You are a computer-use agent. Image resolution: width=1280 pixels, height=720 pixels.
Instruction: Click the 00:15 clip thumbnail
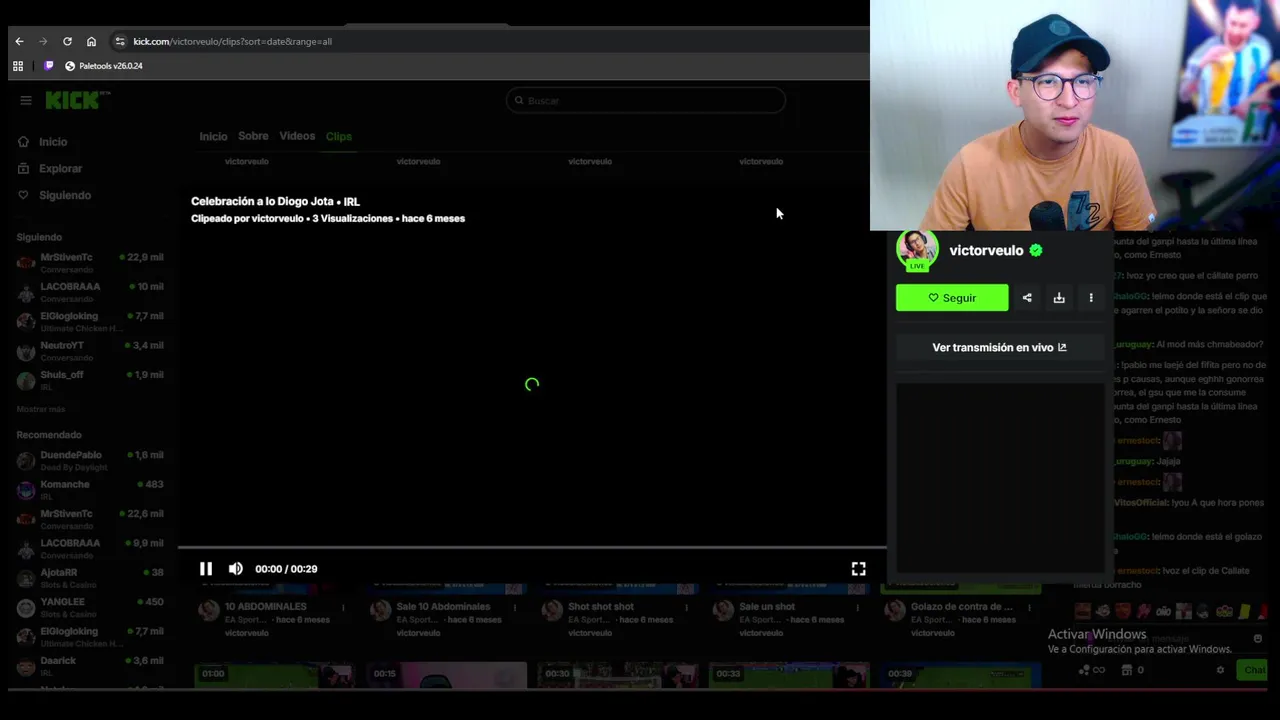point(447,676)
